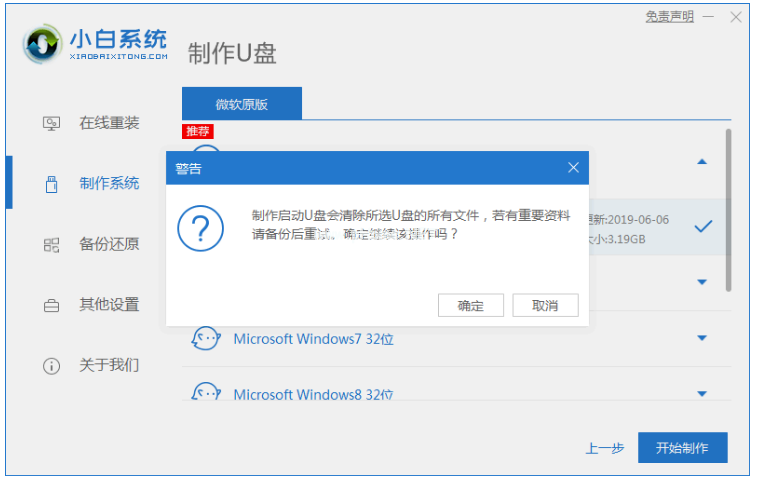This screenshot has width=760, height=486.
Task: Close the 警告 dialog with X
Action: pos(573,168)
